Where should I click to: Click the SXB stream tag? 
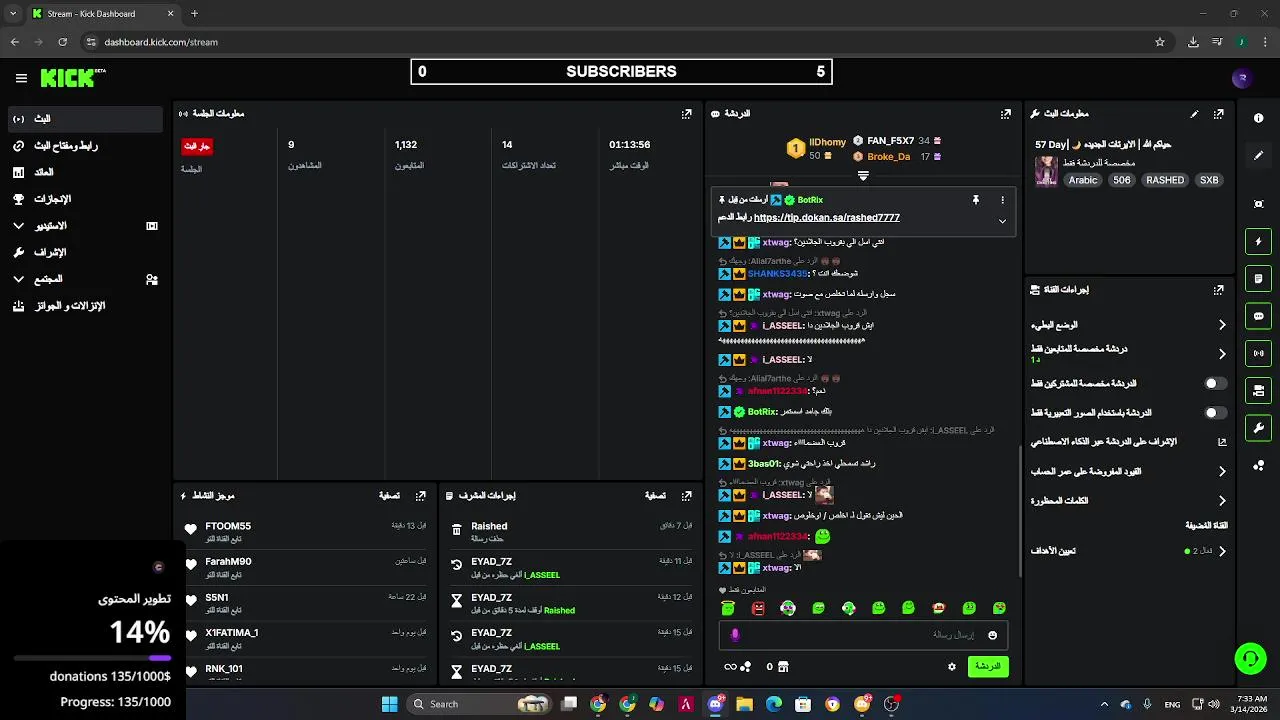[1209, 180]
